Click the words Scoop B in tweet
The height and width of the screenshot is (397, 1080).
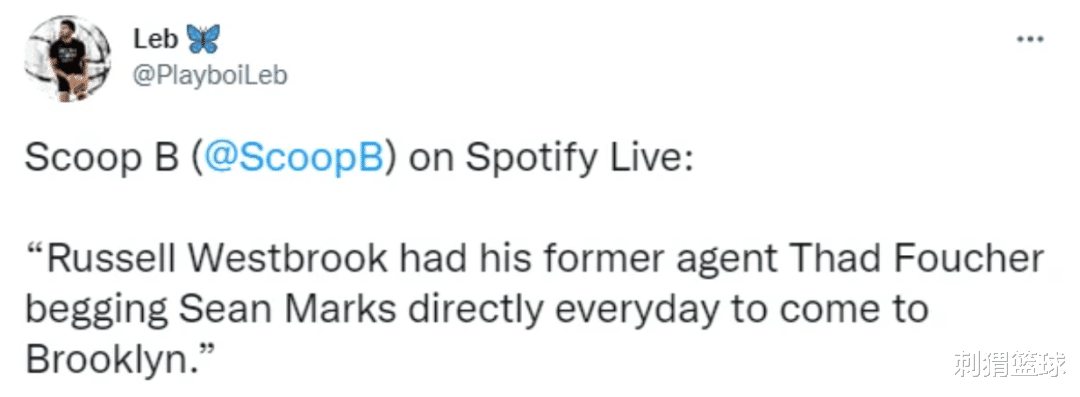pyautogui.click(x=101, y=159)
